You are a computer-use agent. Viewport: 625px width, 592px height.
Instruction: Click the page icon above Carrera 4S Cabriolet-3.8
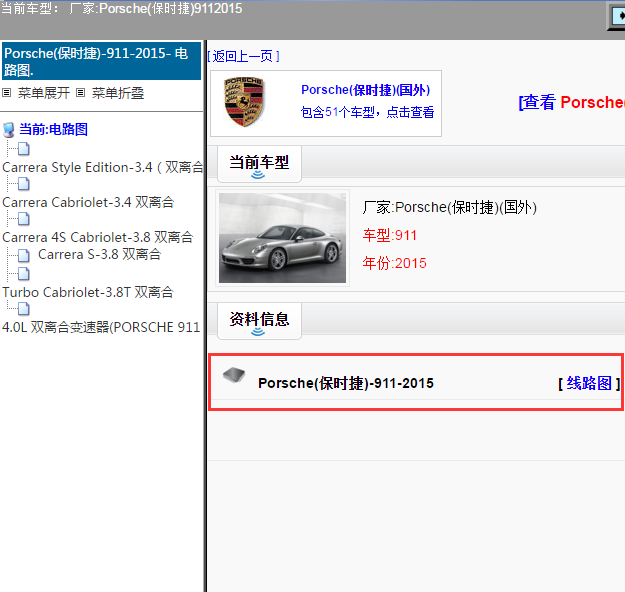(24, 219)
